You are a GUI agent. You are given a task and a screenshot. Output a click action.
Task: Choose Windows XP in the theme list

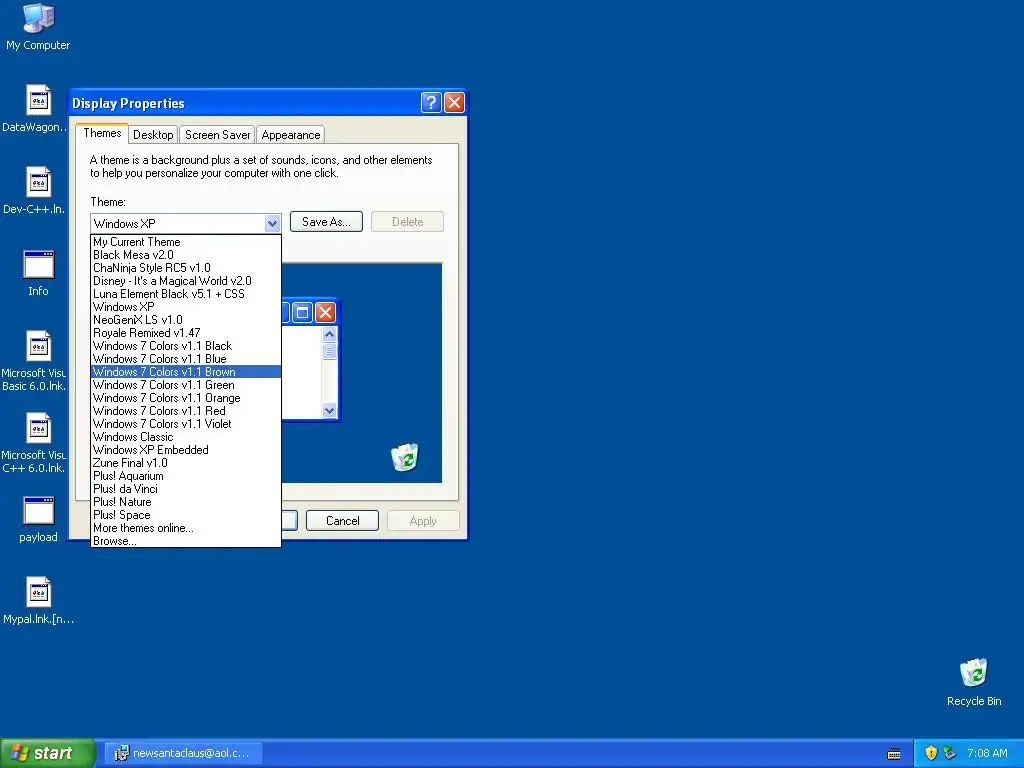(185, 307)
